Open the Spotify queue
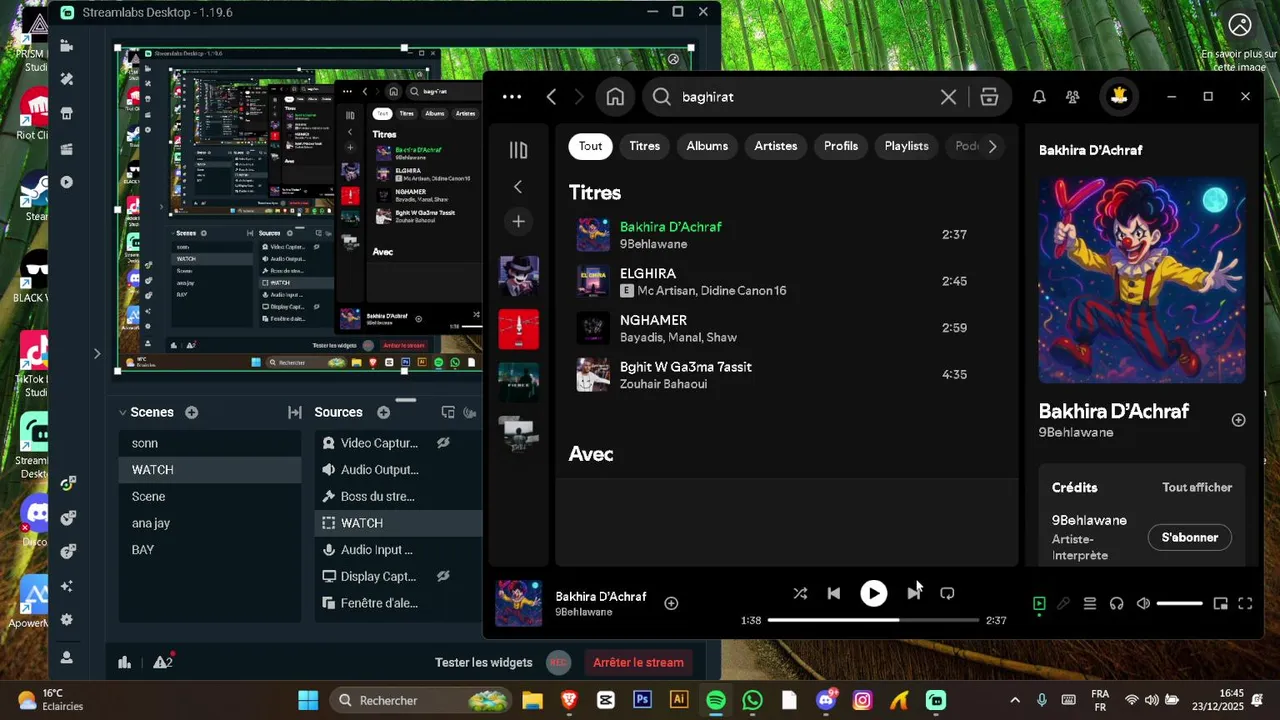 (1090, 603)
